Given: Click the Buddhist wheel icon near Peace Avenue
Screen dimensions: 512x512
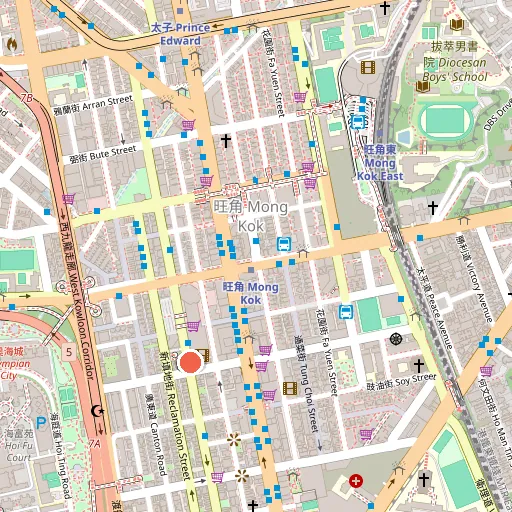Looking at the screenshot, I should (x=396, y=339).
